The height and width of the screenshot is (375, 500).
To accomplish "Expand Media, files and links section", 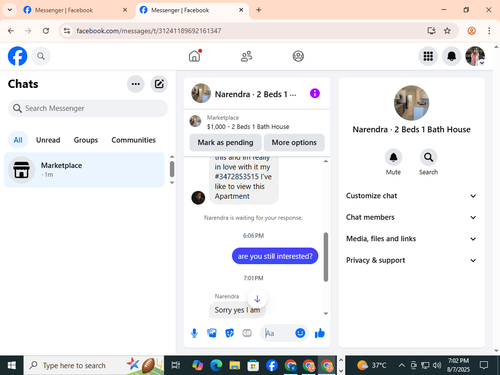I will [411, 239].
